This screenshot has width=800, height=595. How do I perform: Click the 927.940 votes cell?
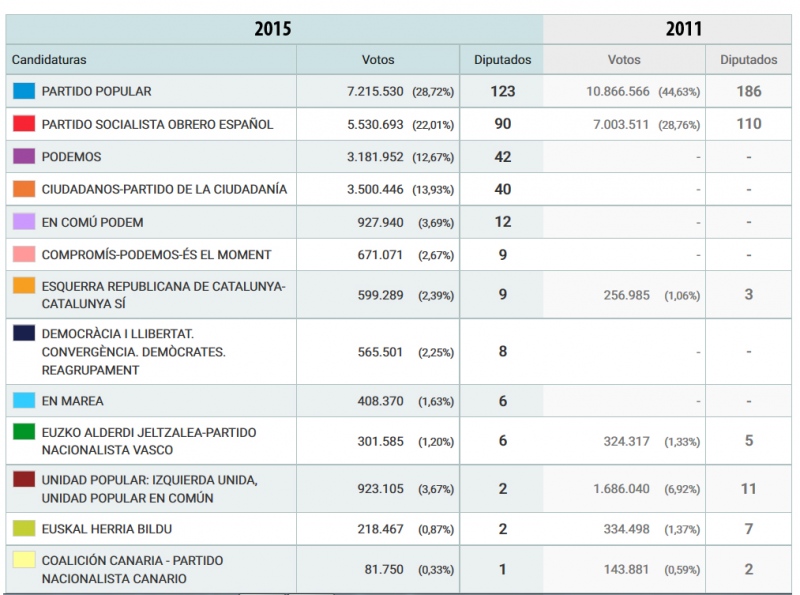tap(380, 222)
